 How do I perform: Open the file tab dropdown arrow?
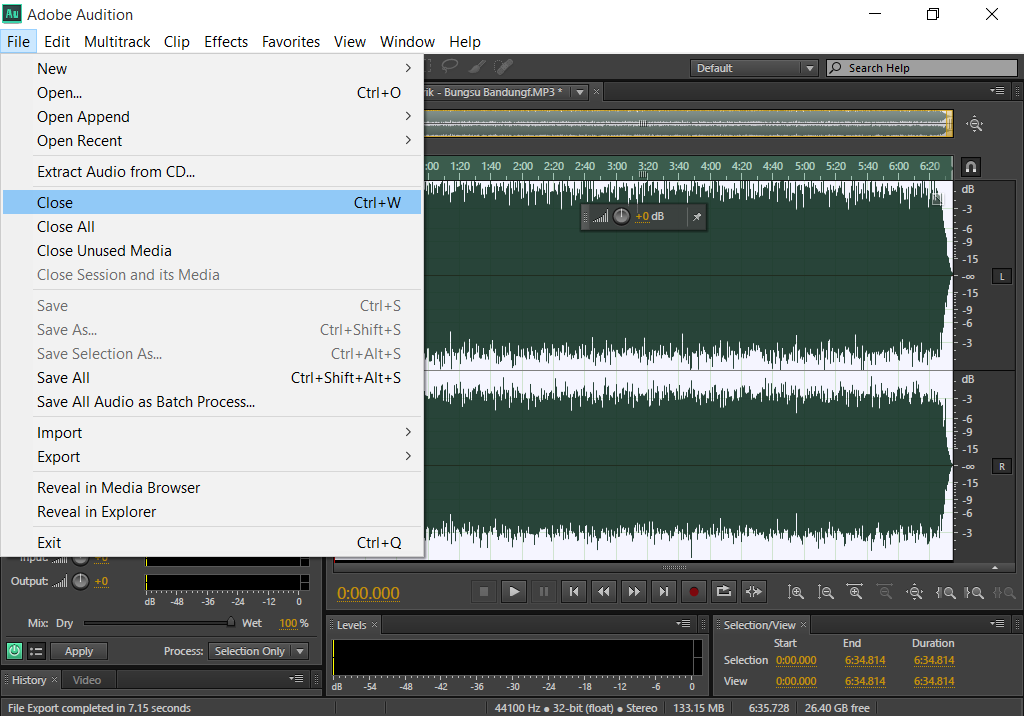[580, 93]
